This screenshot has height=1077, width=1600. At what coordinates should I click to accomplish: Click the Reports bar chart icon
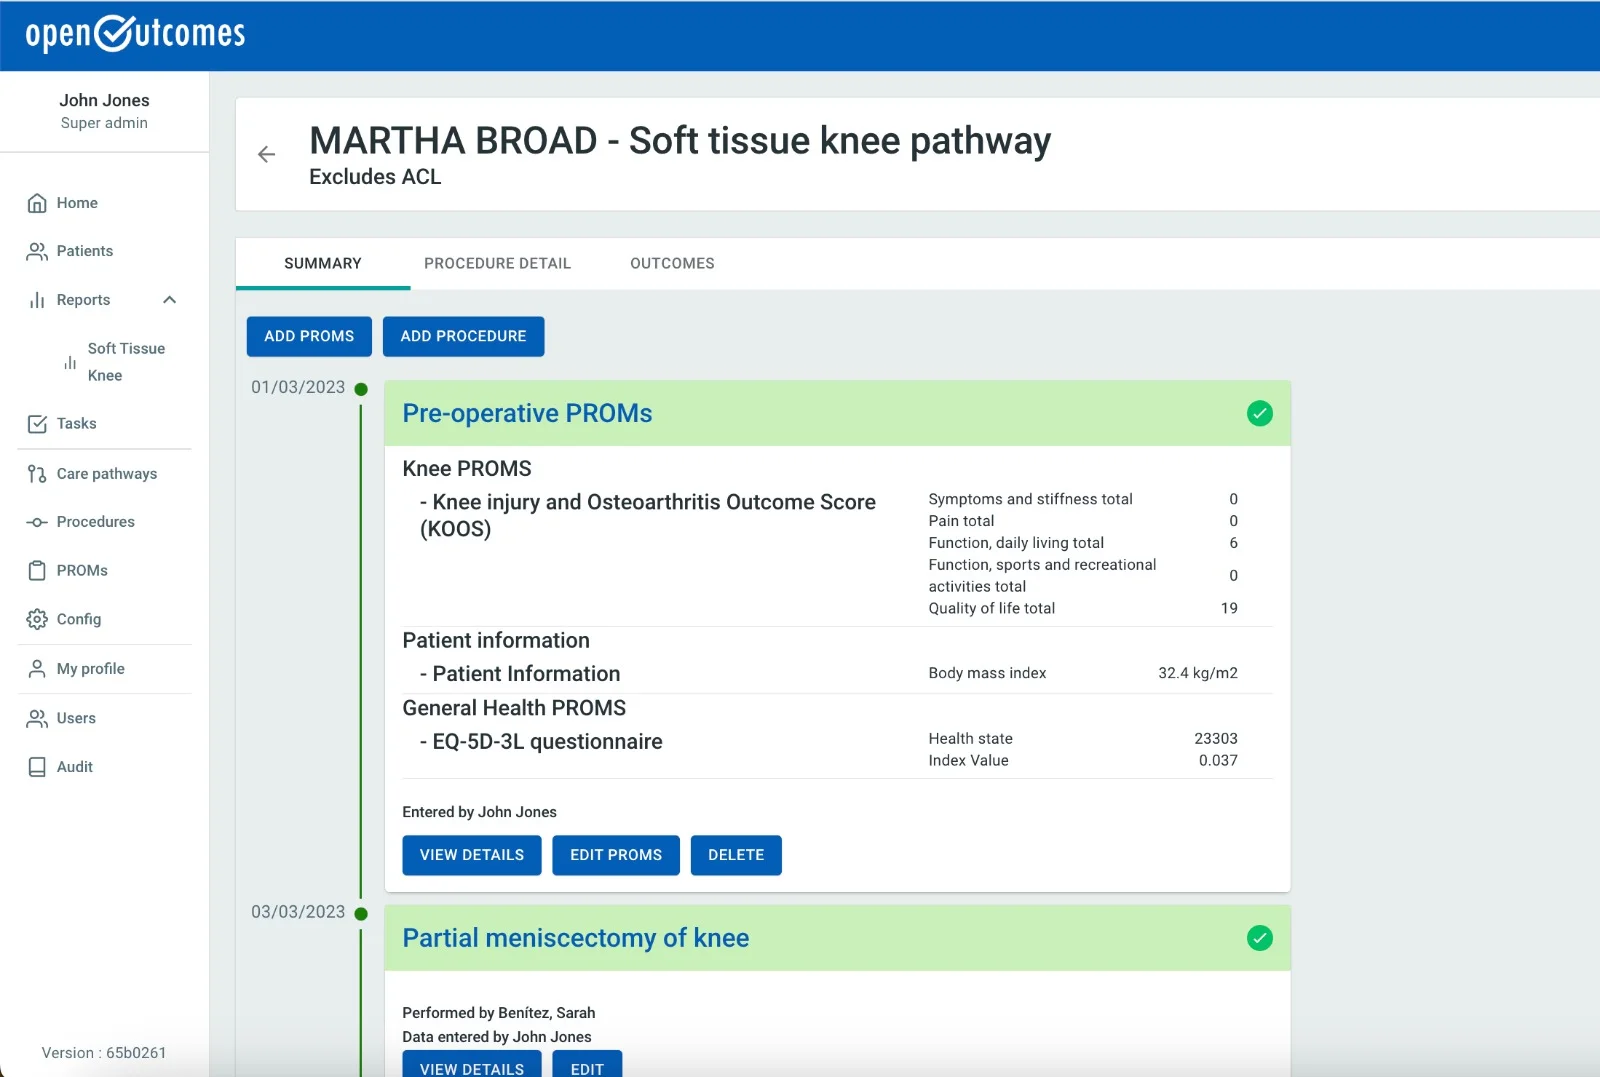[37, 300]
